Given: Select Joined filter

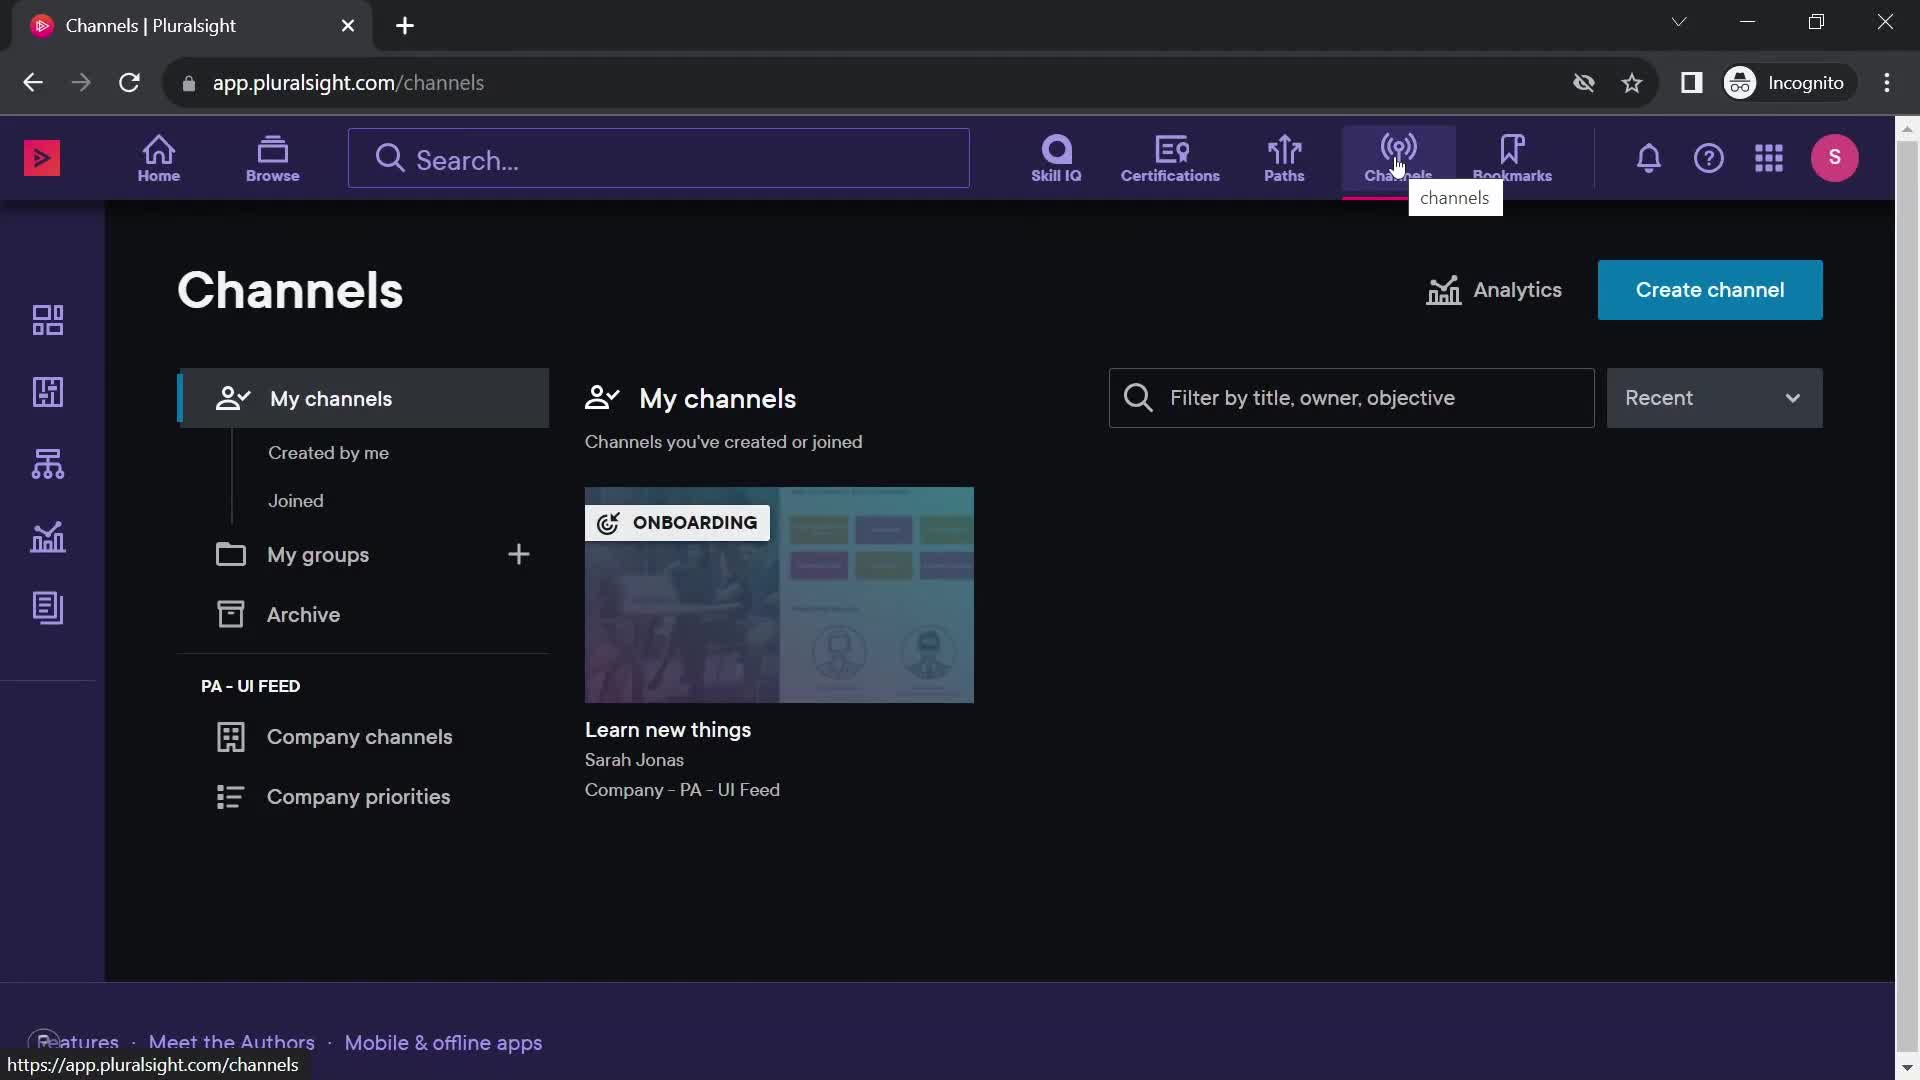Looking at the screenshot, I should [x=295, y=501].
